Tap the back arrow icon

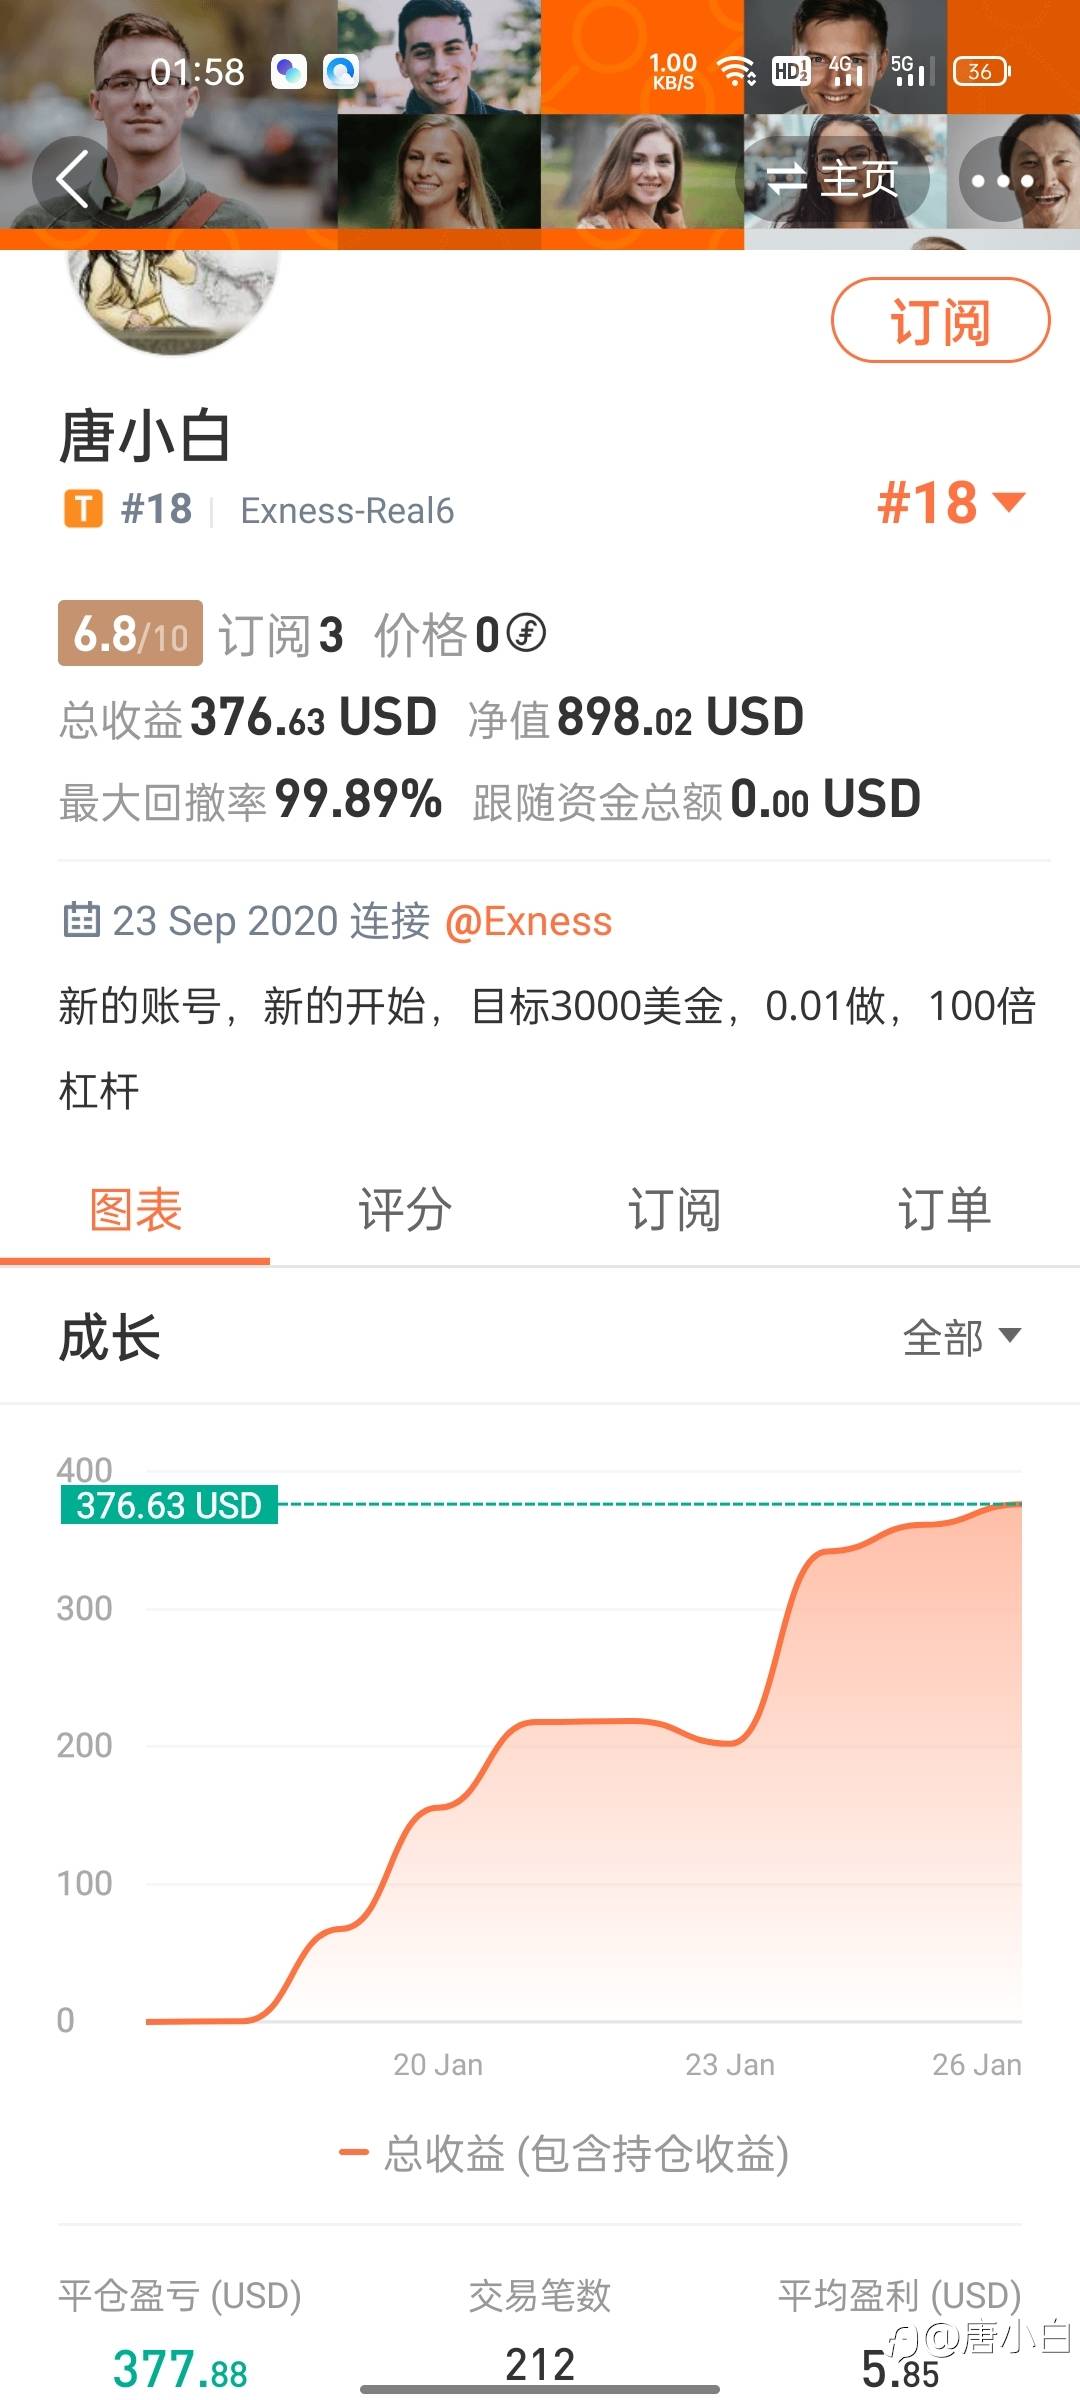(72, 179)
